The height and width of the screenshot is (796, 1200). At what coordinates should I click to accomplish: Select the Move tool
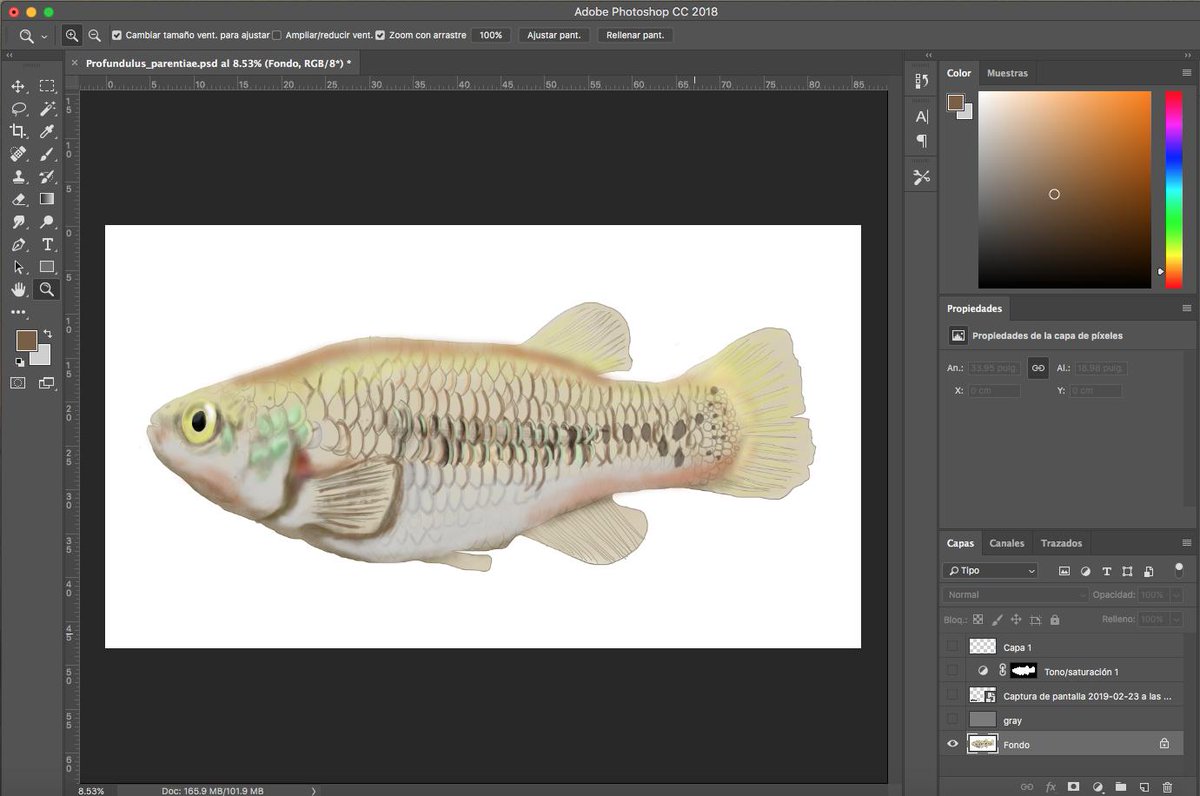pos(18,87)
